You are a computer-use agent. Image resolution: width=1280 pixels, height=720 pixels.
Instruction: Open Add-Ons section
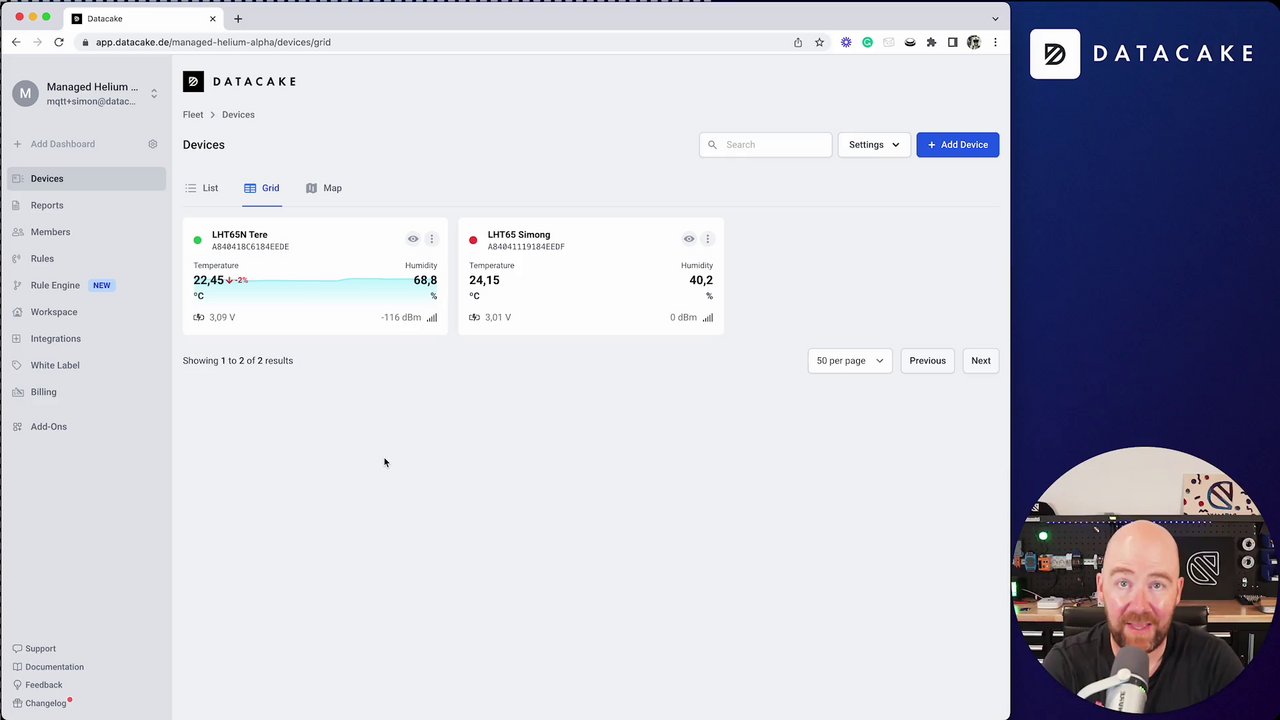point(49,426)
